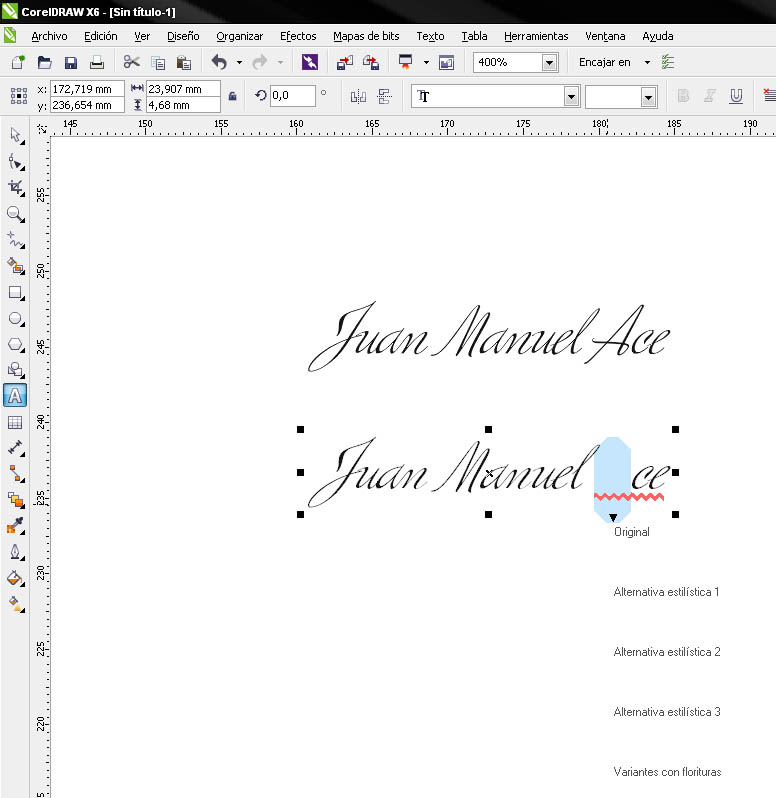Choose Variantes con florituras option
Screen dimensions: 776x798
coord(667,772)
